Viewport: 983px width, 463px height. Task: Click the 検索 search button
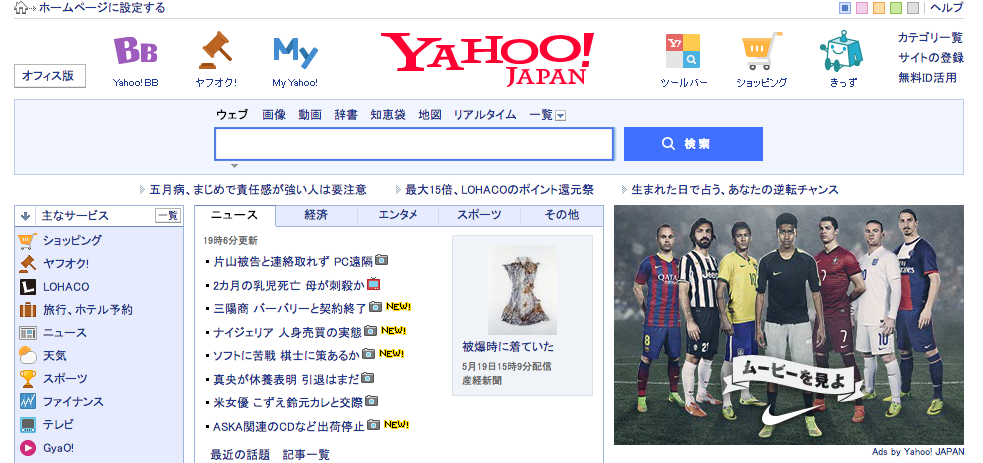coord(693,144)
